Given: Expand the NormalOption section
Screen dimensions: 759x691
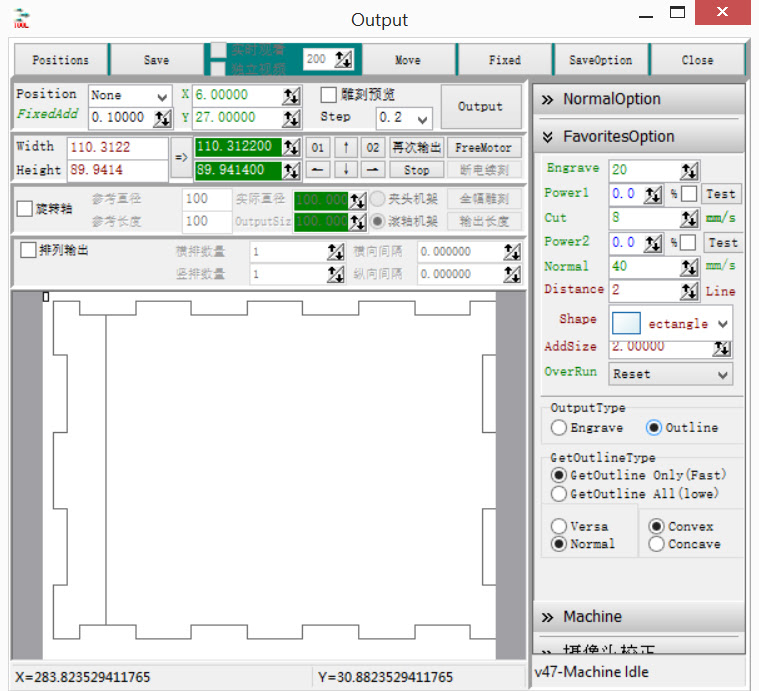Looking at the screenshot, I should click(x=638, y=99).
